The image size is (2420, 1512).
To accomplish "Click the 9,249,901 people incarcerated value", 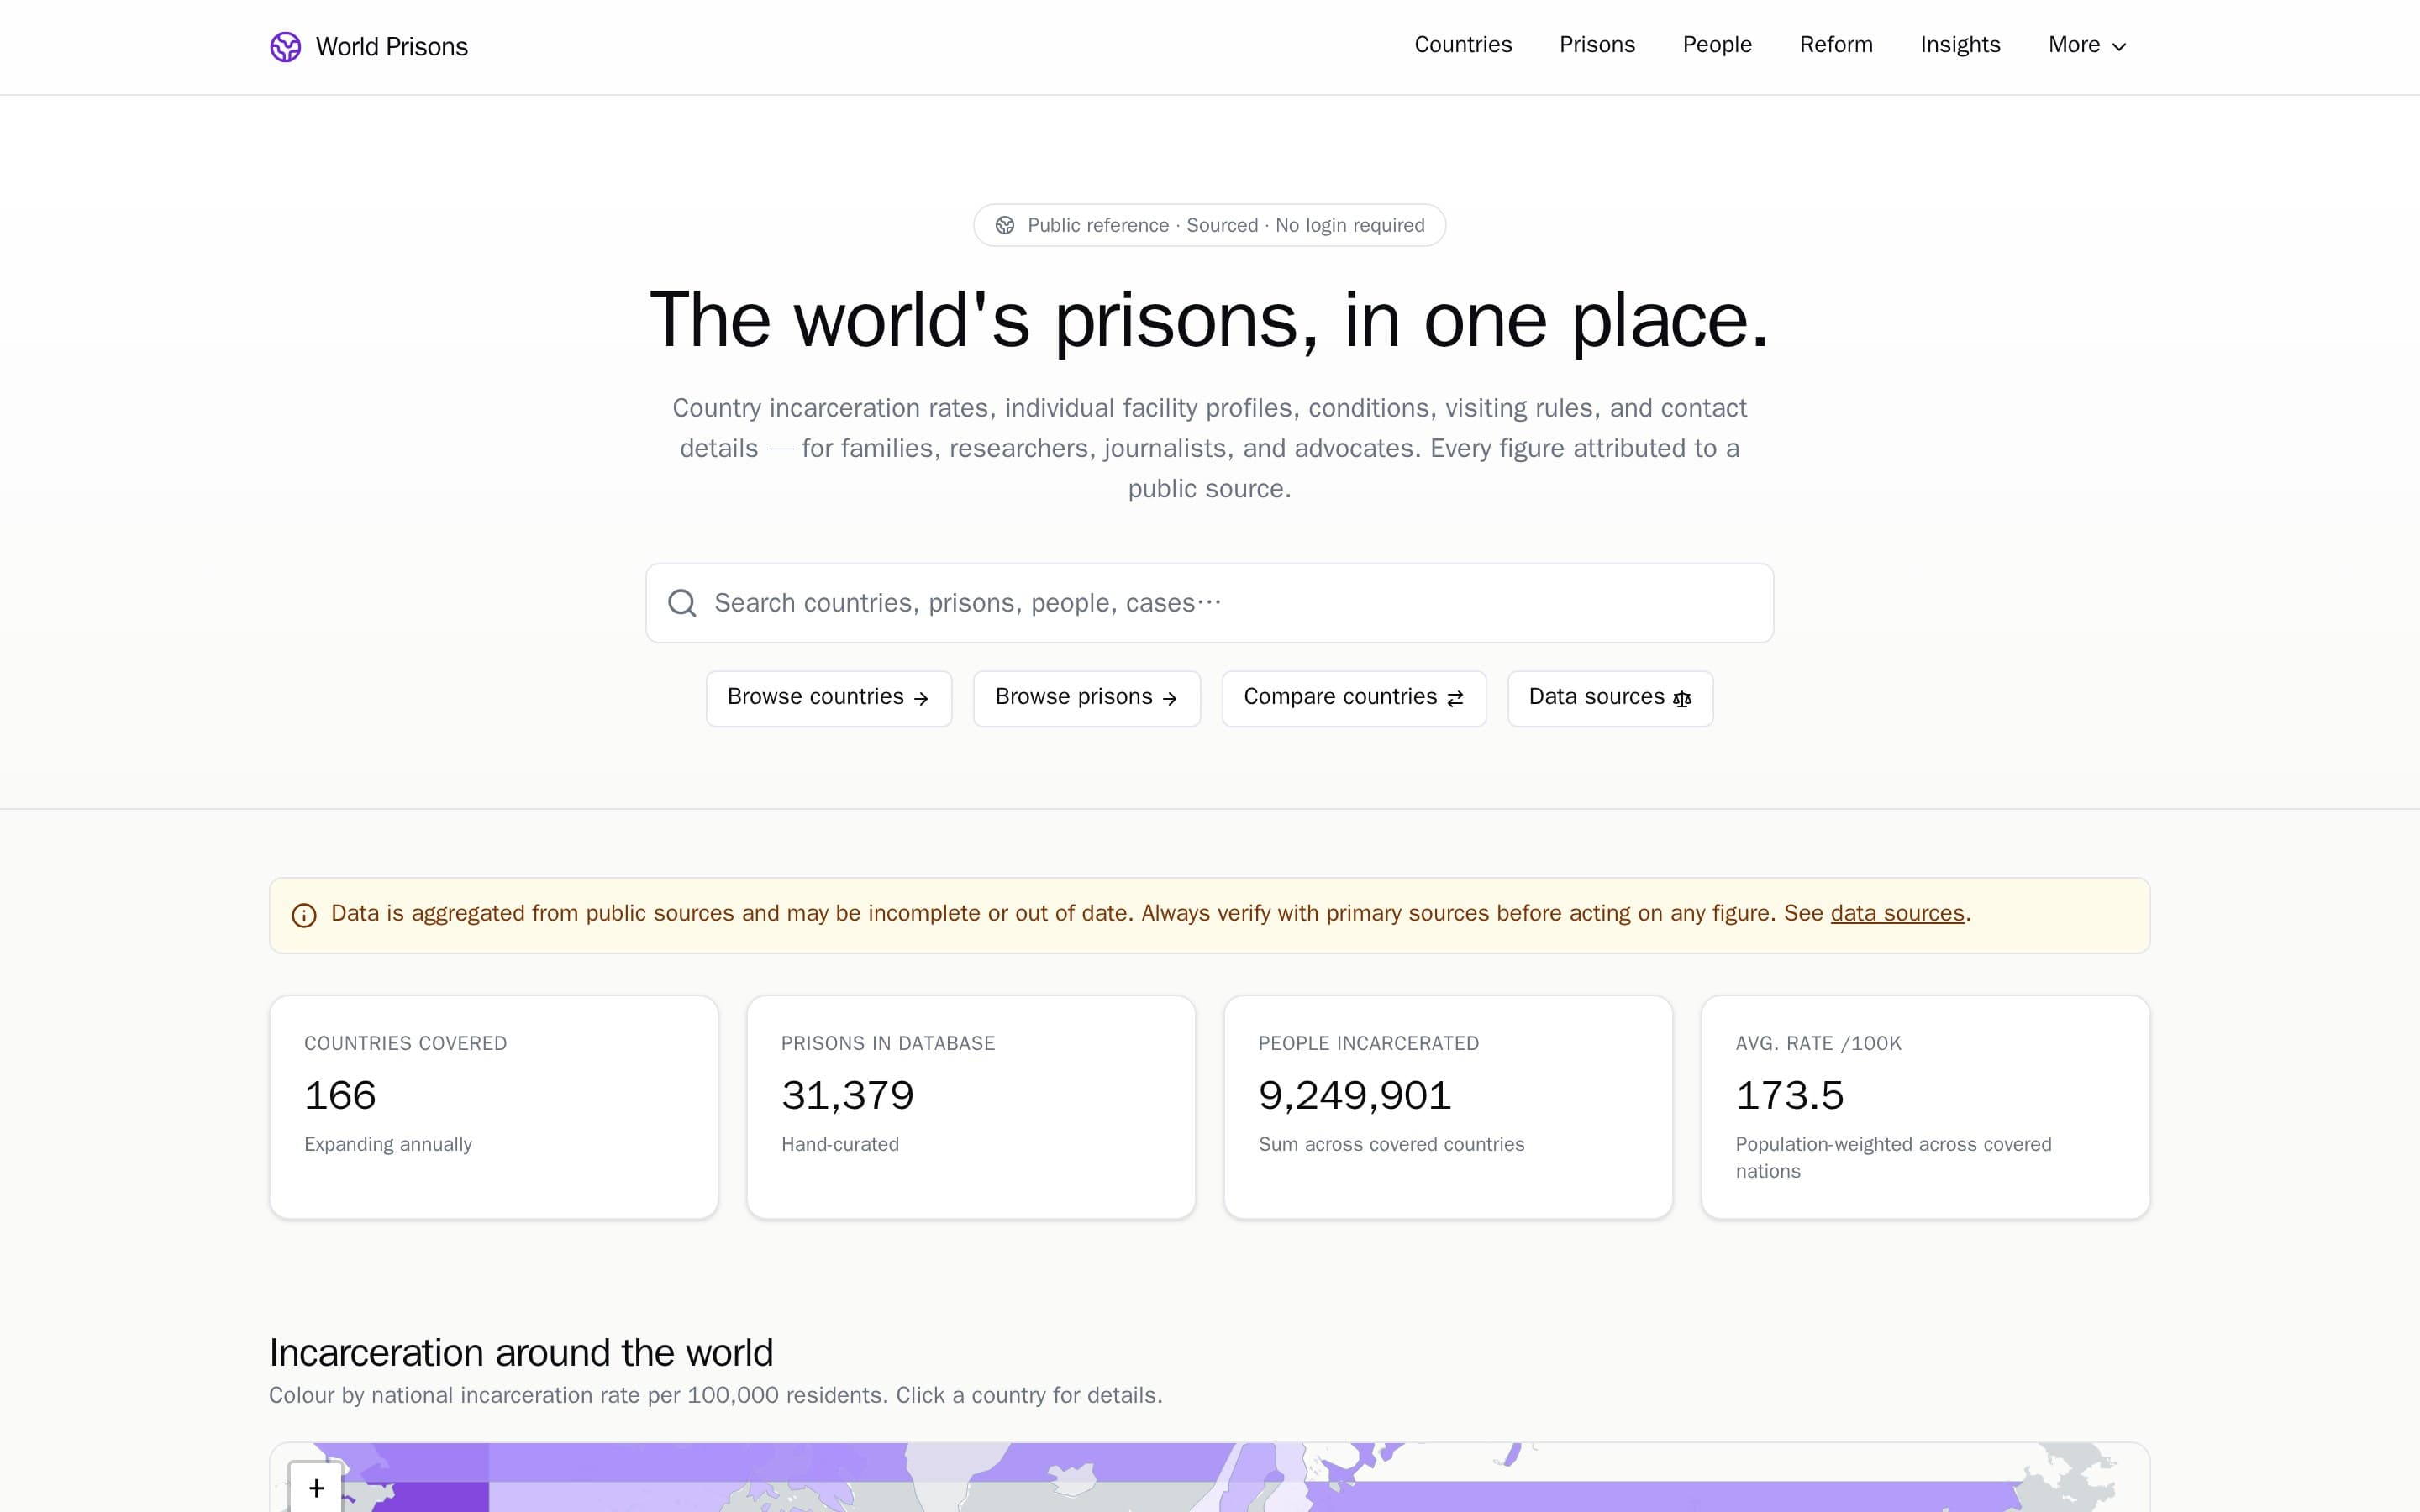I will coord(1354,1095).
